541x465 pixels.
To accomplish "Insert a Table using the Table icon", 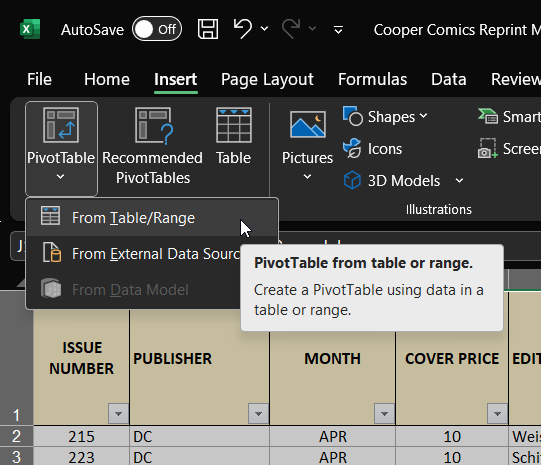I will [234, 125].
